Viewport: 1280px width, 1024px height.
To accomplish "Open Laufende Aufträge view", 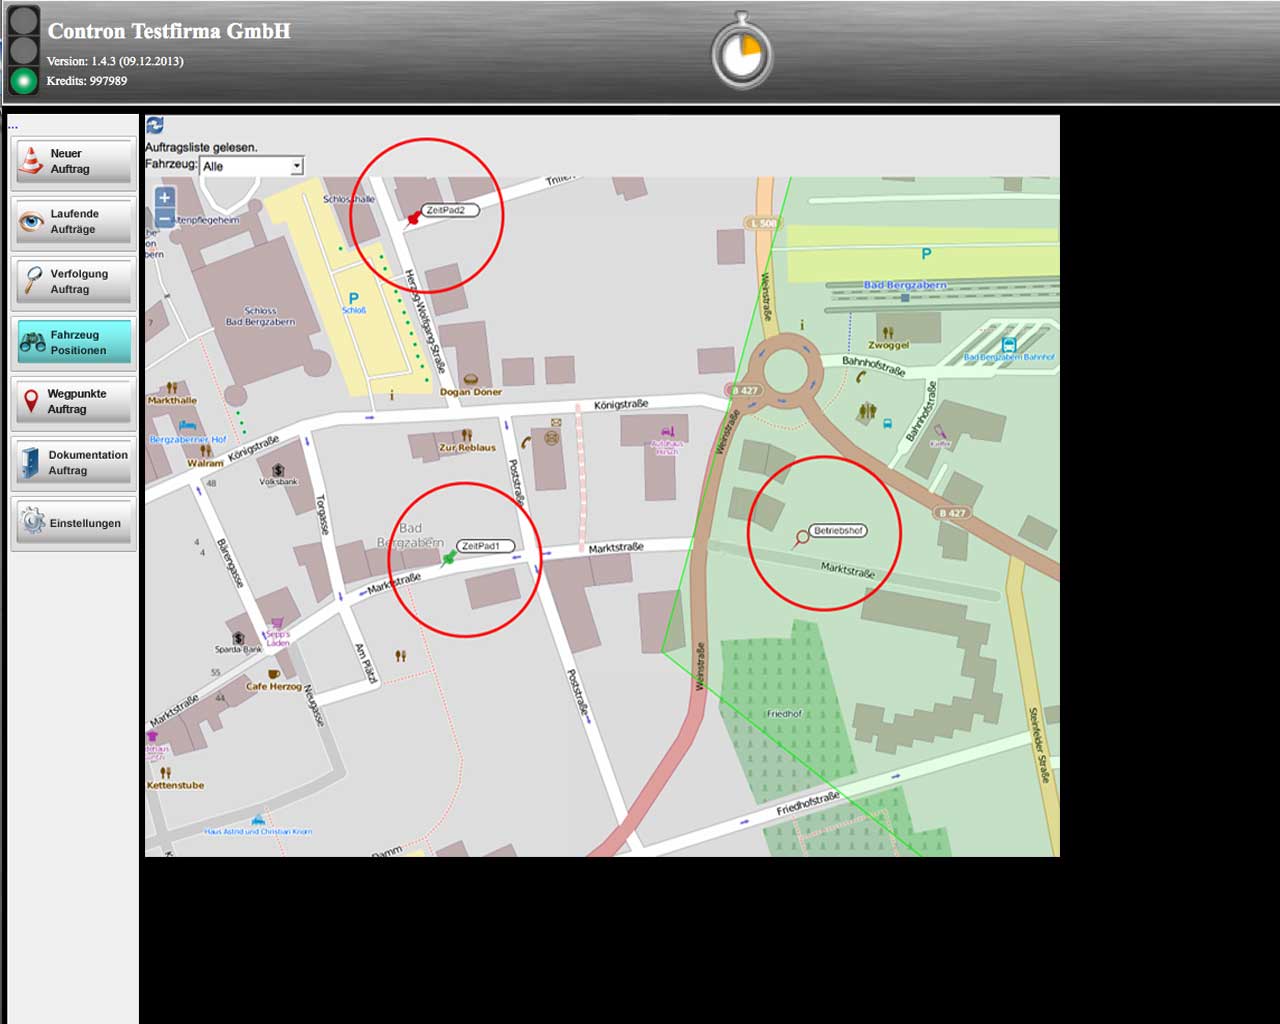I will pos(73,222).
